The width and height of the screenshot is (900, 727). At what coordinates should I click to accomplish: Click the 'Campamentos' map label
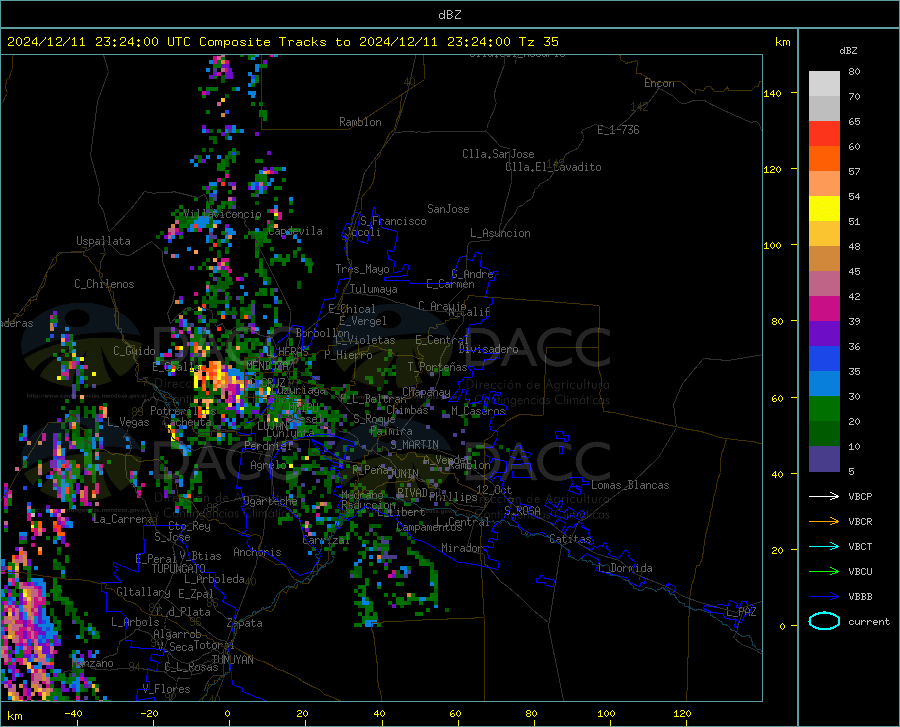(x=429, y=527)
